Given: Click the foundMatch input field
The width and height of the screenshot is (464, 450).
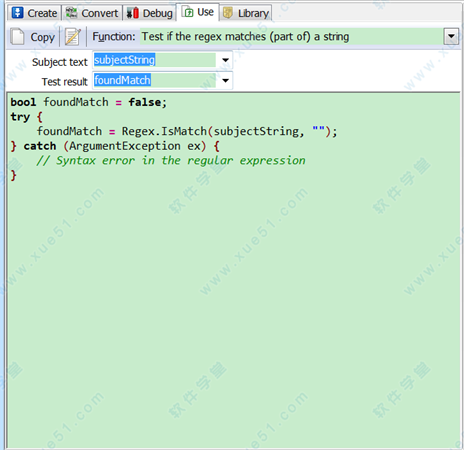Looking at the screenshot, I should pos(155,80).
